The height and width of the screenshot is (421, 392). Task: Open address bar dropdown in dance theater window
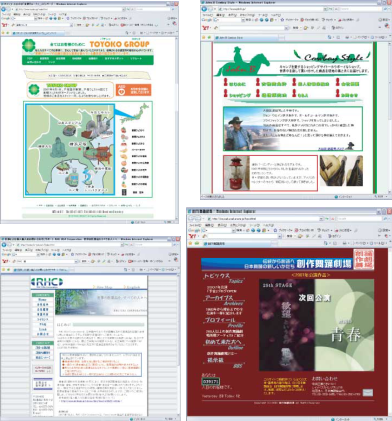322,219
